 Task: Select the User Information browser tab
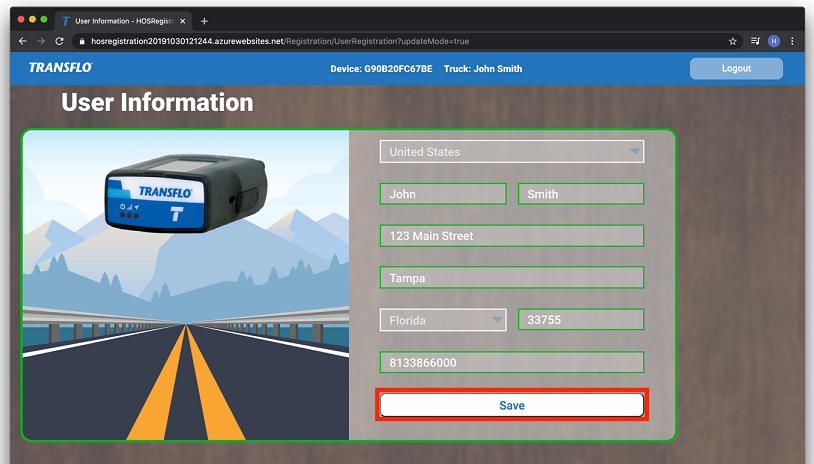coord(120,20)
